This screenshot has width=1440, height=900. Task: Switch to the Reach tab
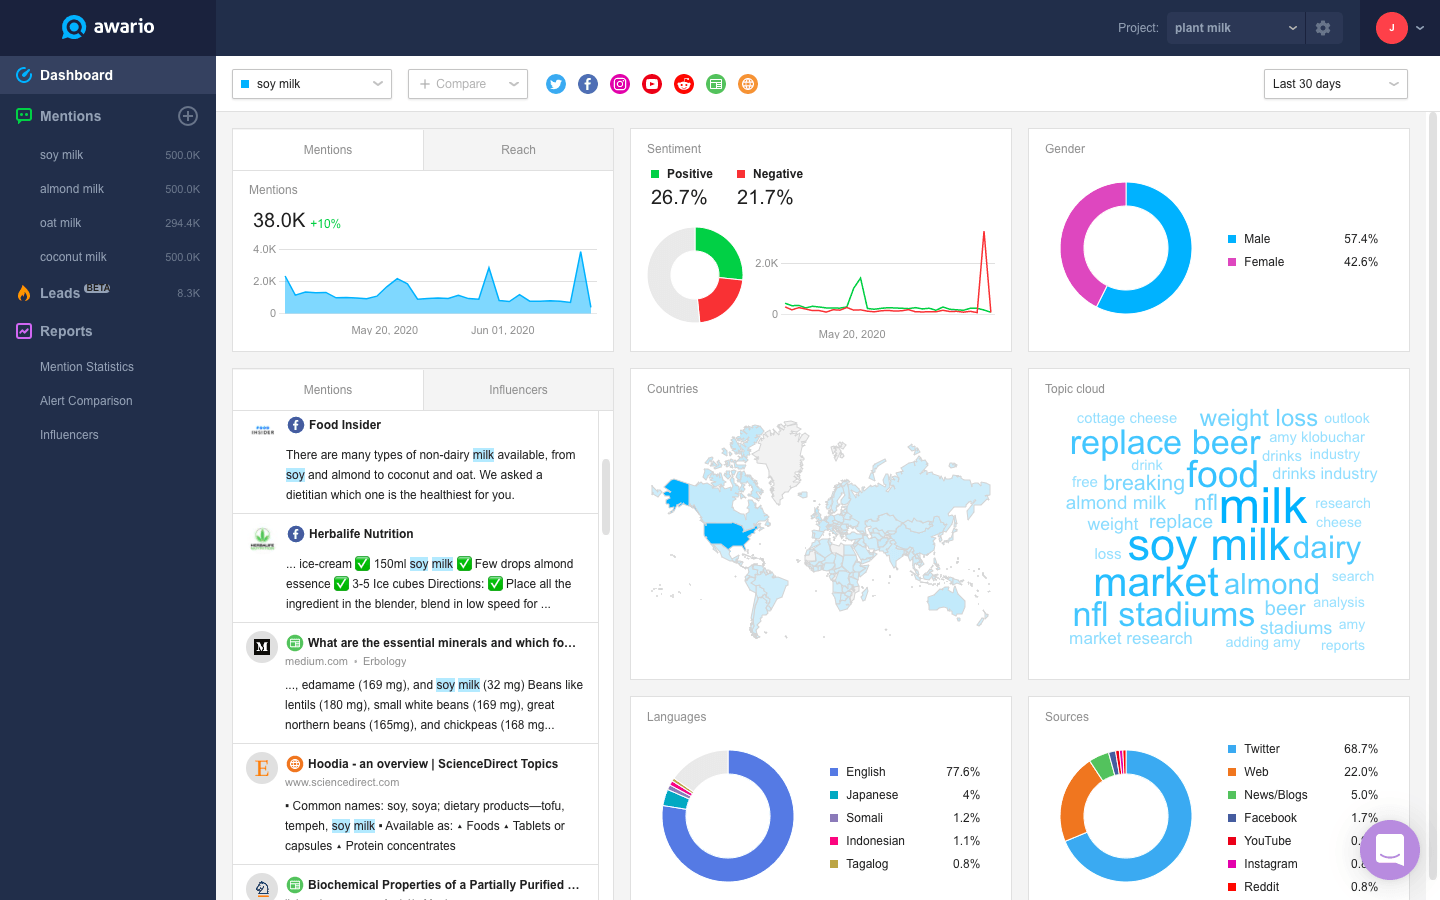[x=518, y=150]
